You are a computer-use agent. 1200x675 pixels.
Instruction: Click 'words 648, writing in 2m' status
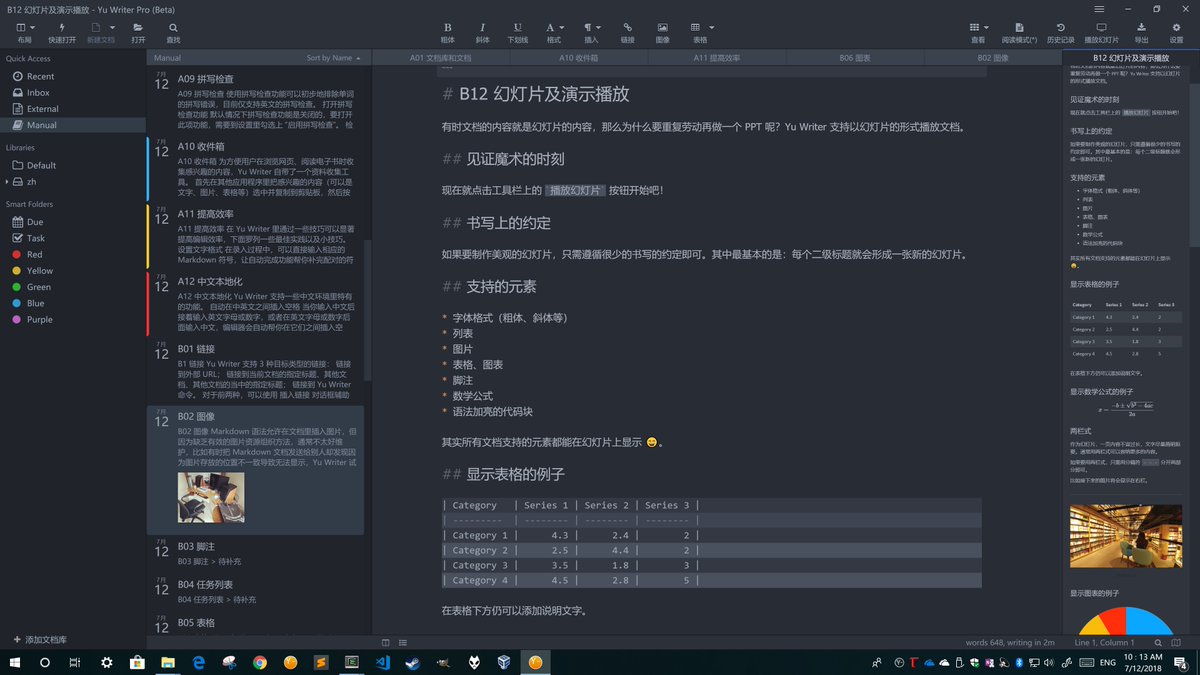coord(1010,642)
